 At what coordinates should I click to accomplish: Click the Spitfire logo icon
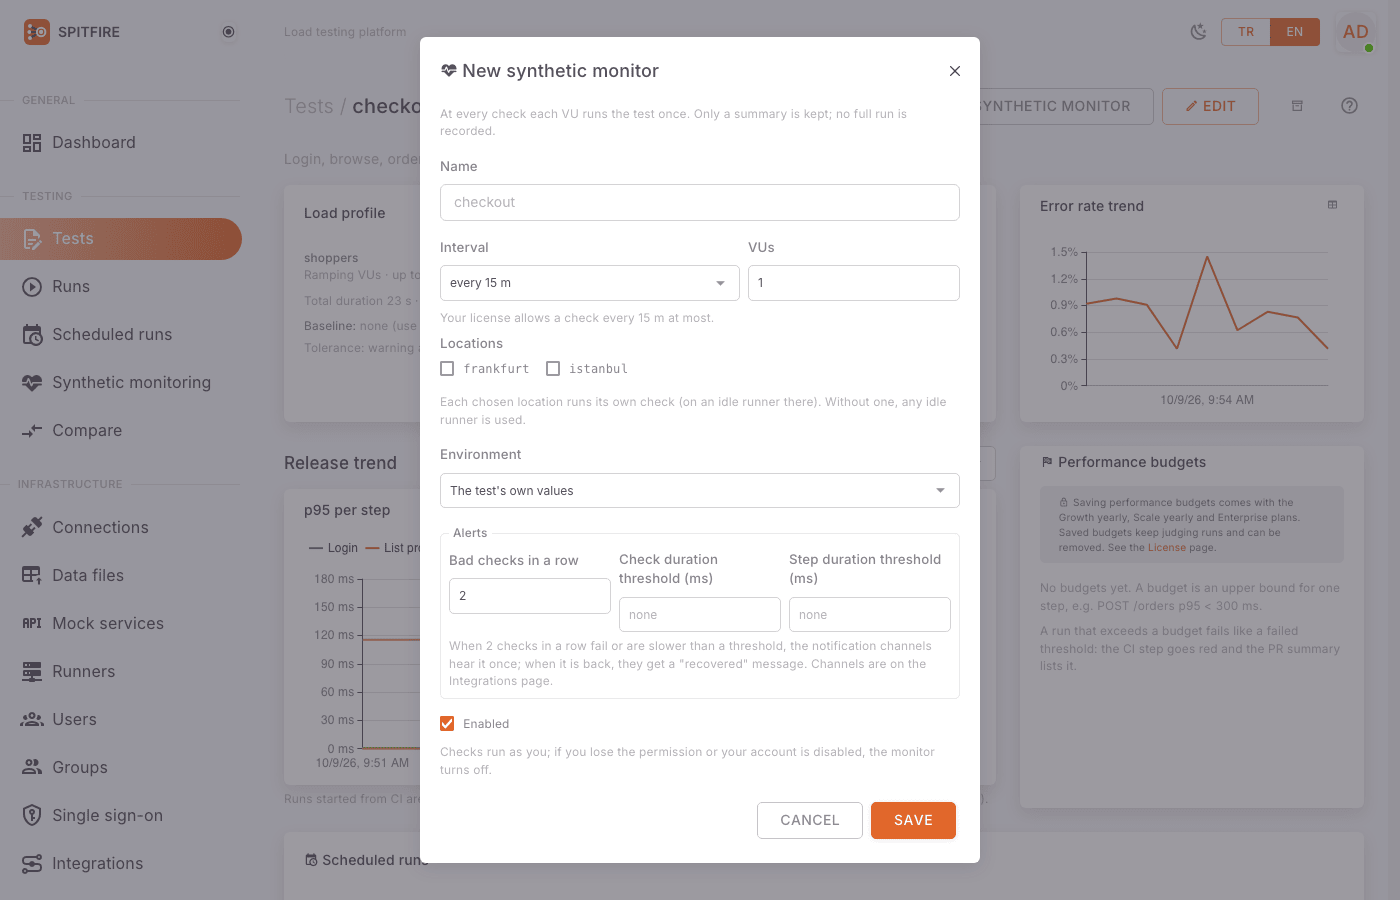(36, 32)
